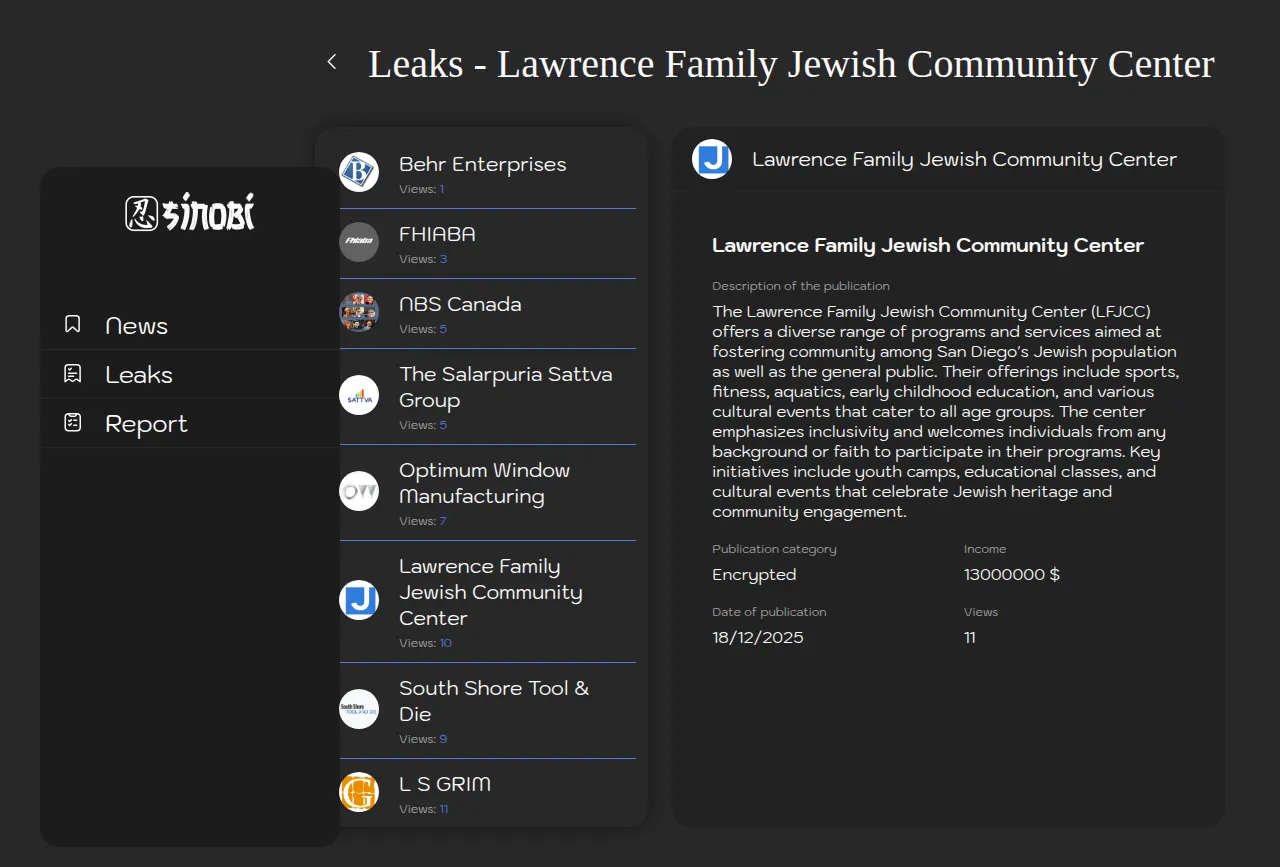Click the Sinobi logo in the sidebar
Viewport: 1280px width, 867px height.
click(x=190, y=212)
